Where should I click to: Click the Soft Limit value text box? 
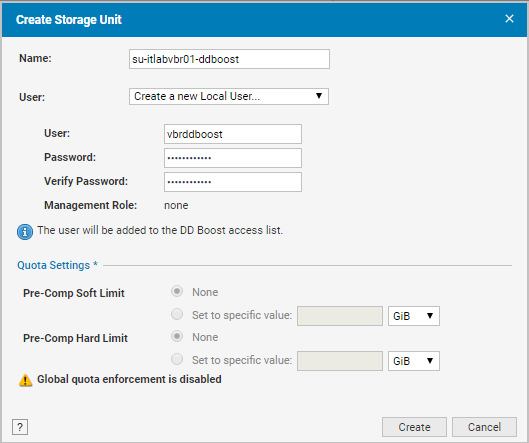click(340, 316)
